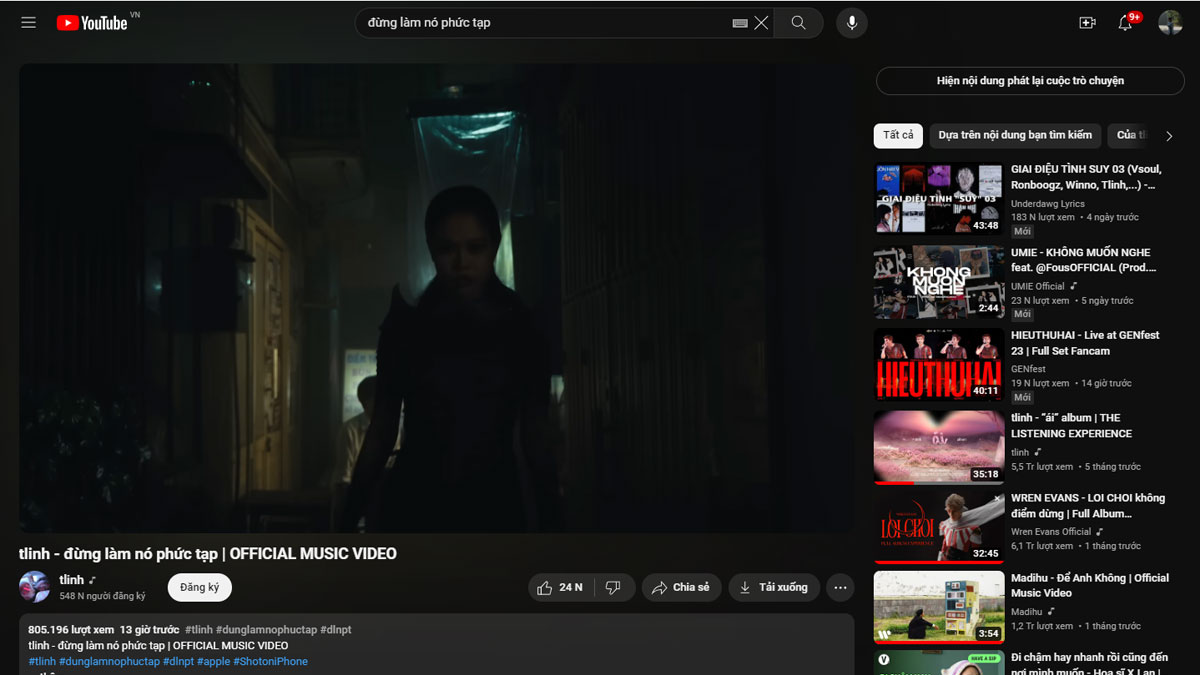Clear the search query text
Screen dimensions: 1200x675
pos(762,23)
